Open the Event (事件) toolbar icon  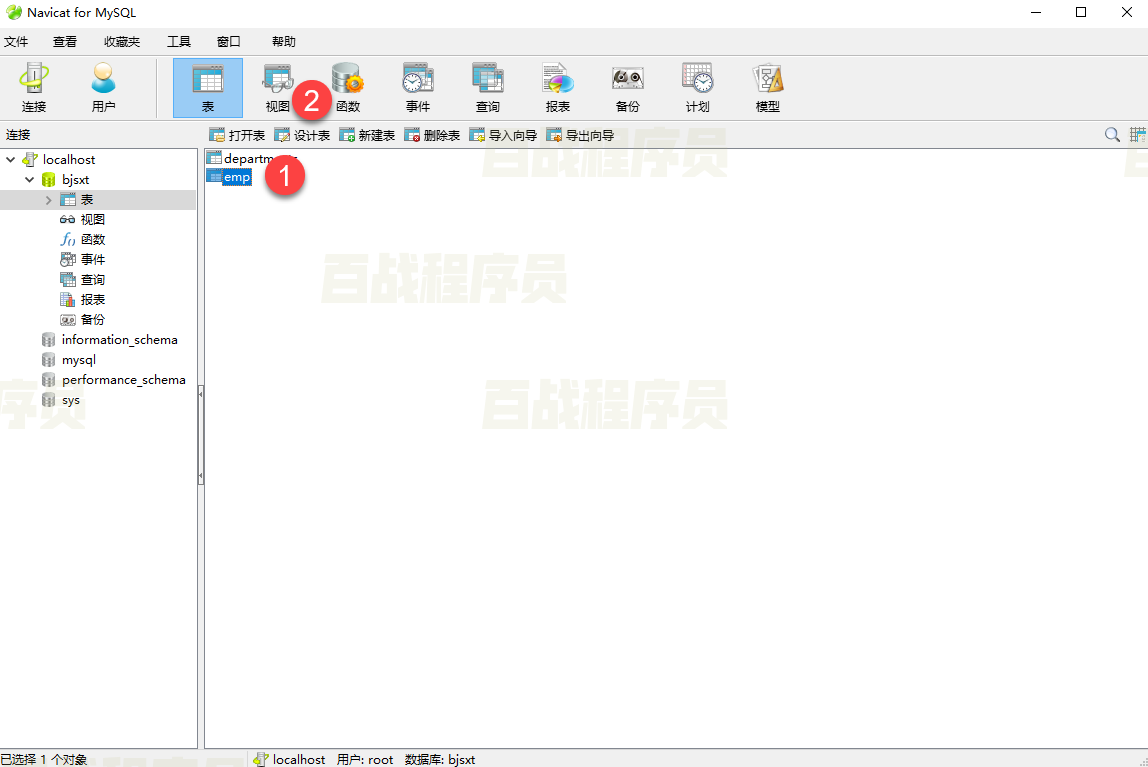(x=417, y=88)
